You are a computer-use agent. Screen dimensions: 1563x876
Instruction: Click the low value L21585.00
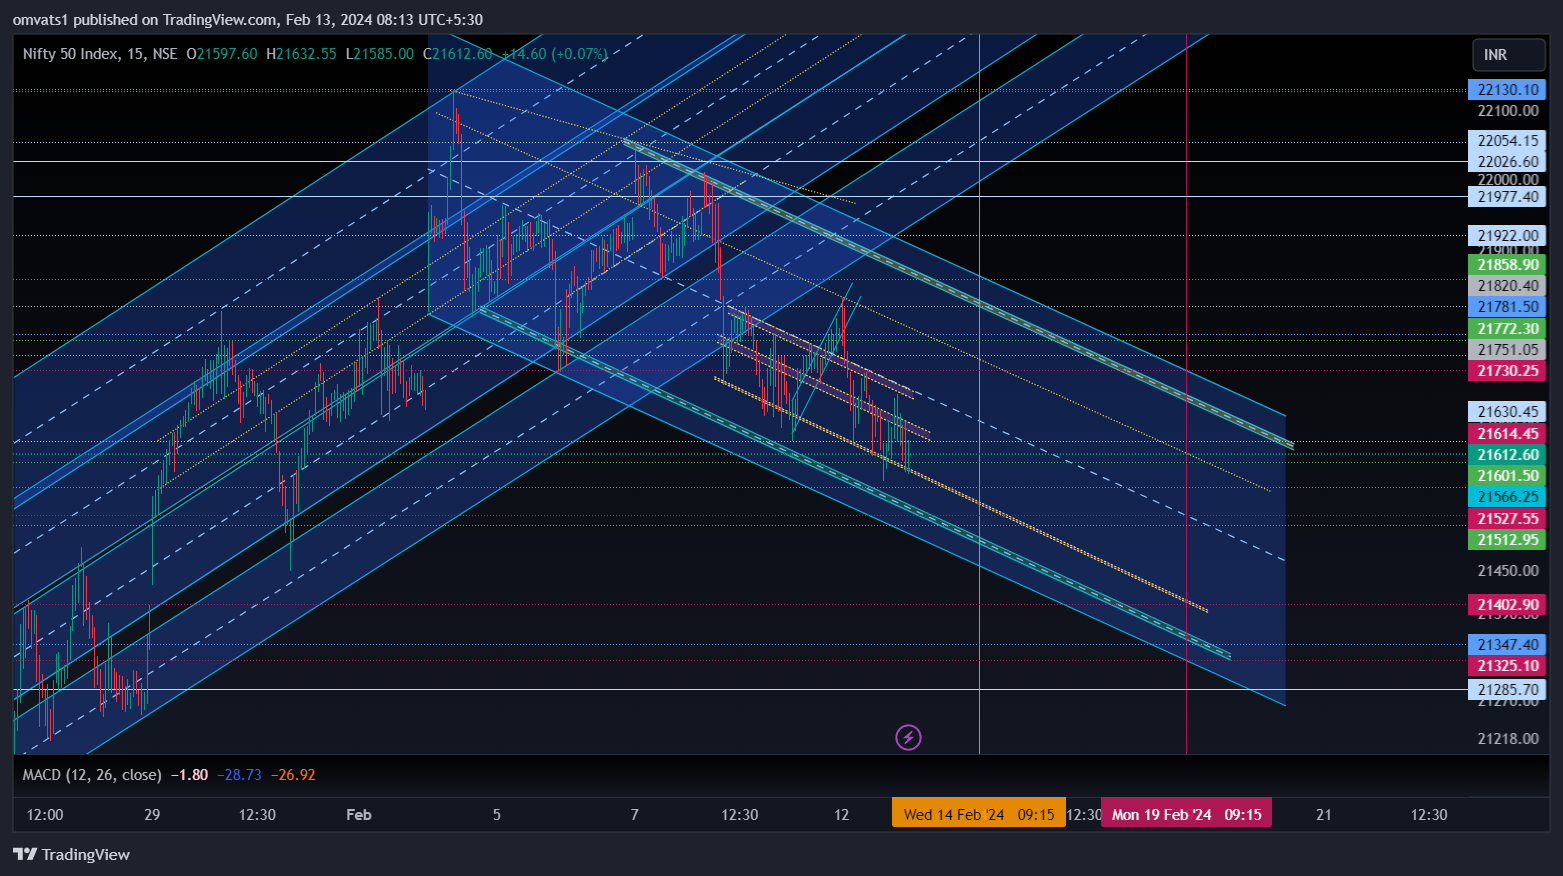(x=379, y=54)
